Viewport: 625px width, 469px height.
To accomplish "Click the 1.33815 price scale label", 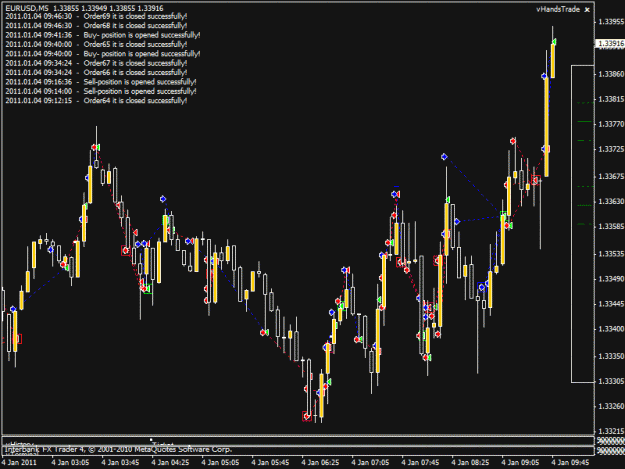I will (611, 99).
